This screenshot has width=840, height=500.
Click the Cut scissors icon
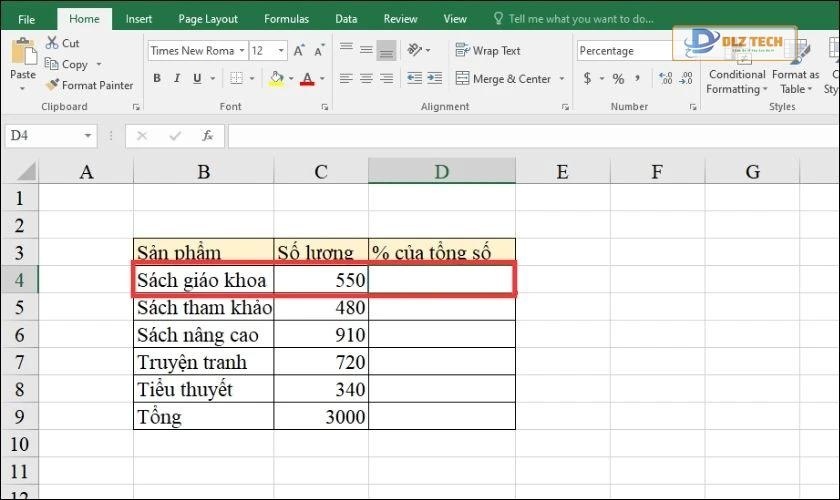coord(53,43)
